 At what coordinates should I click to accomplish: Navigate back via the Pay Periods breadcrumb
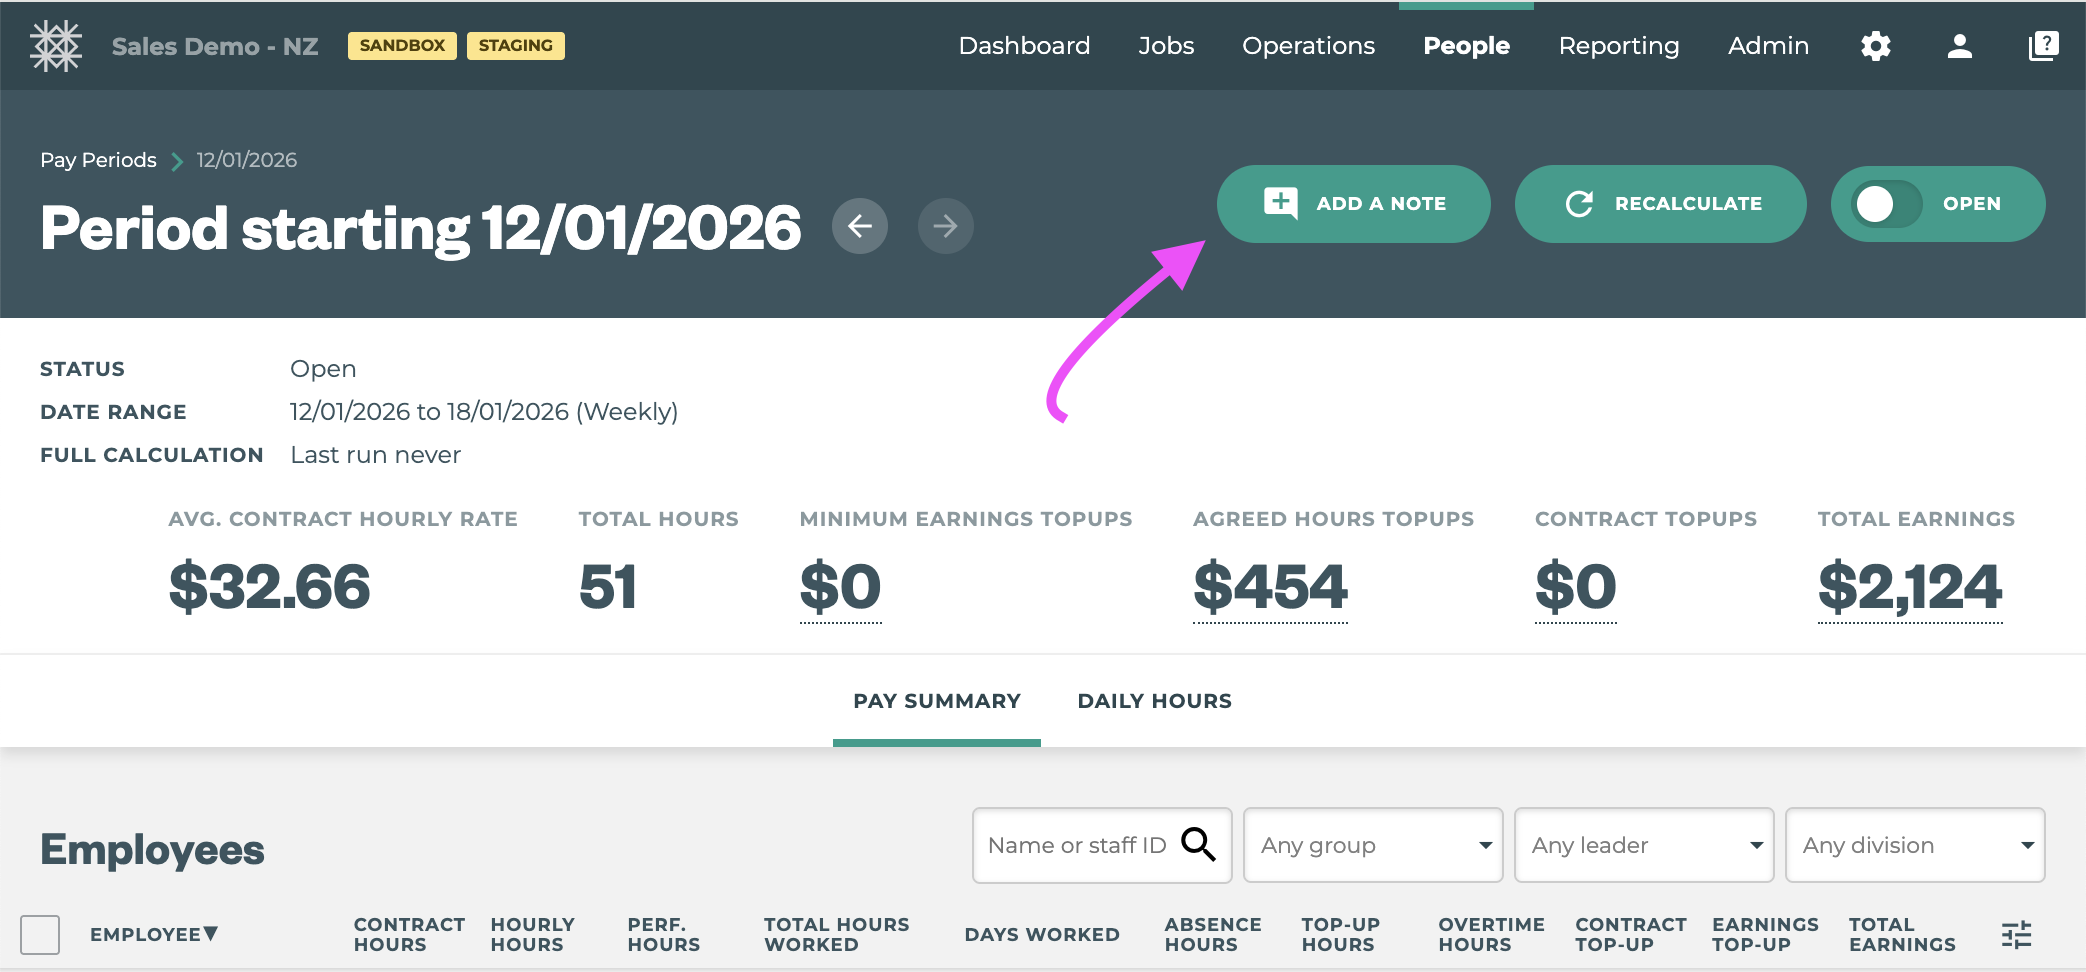pos(98,160)
